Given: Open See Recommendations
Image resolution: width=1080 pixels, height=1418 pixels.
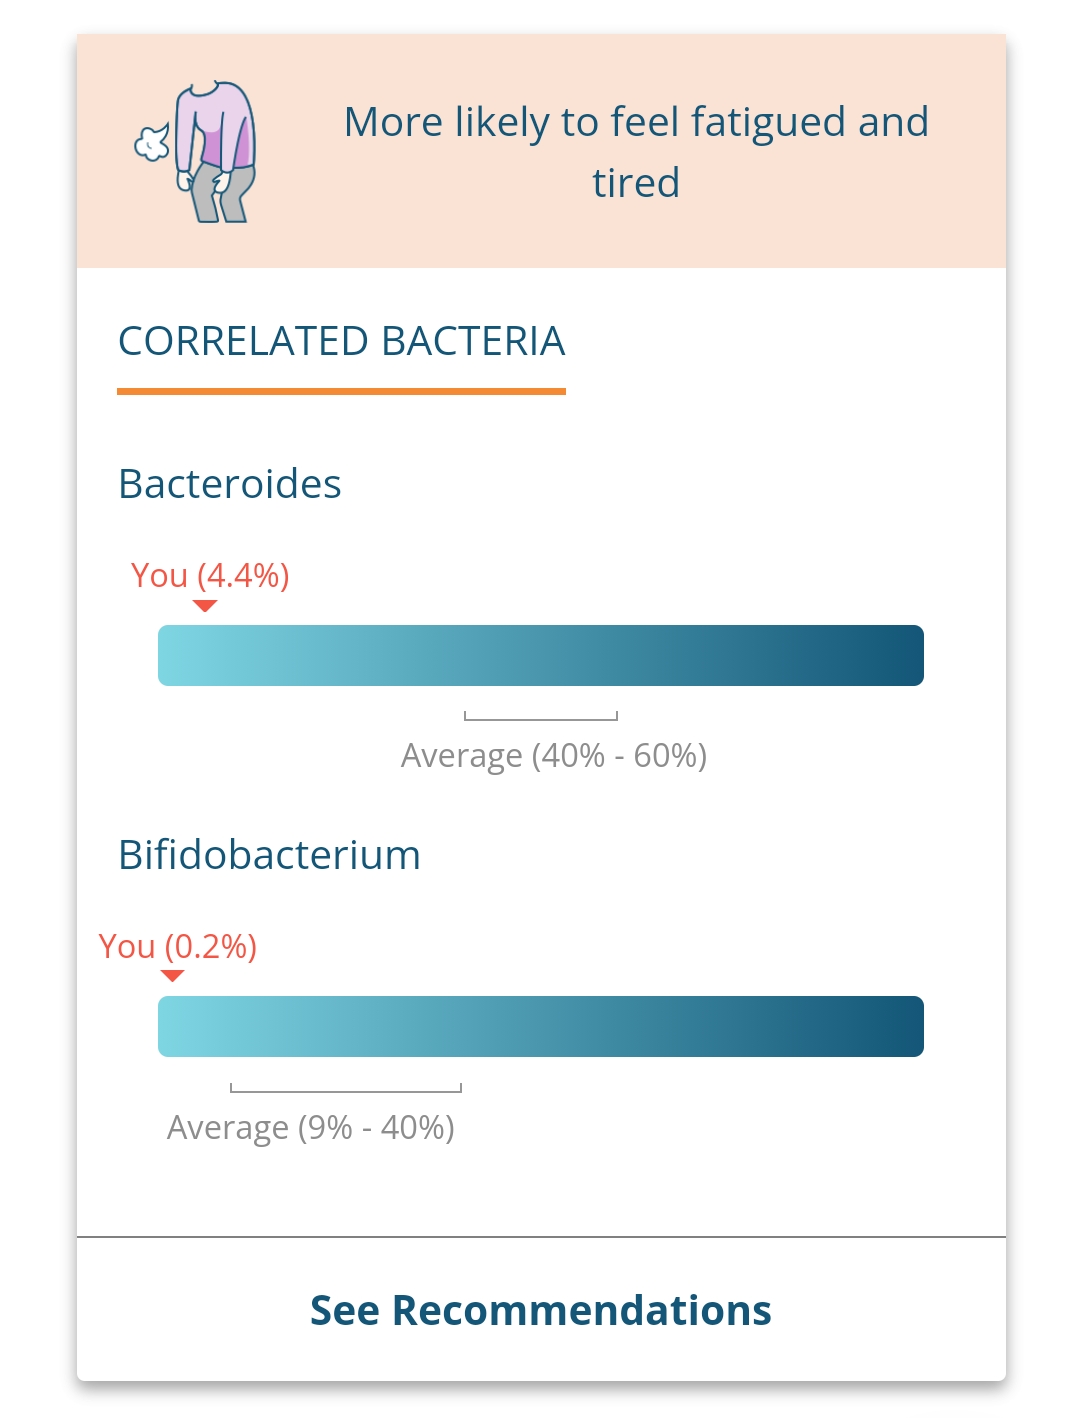Looking at the screenshot, I should click(x=541, y=1310).
